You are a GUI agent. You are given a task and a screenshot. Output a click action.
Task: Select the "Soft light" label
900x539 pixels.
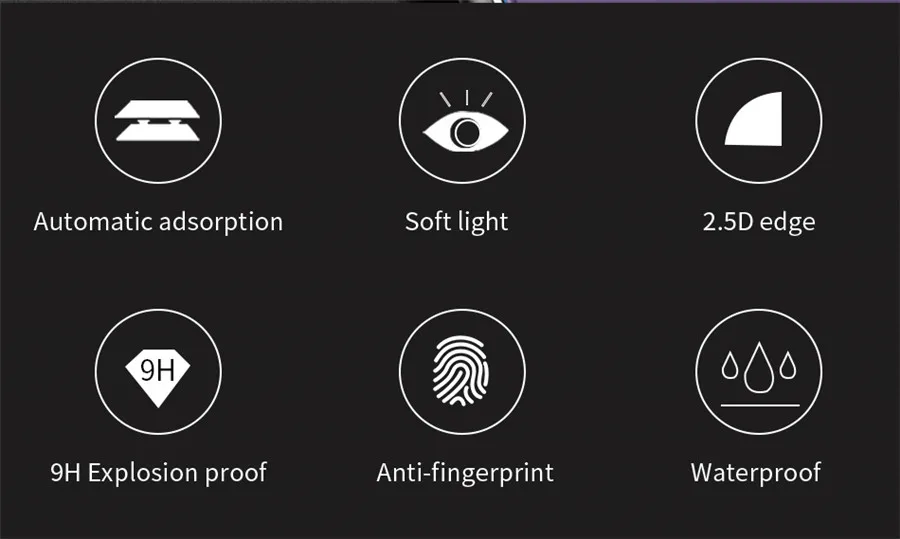click(x=456, y=221)
